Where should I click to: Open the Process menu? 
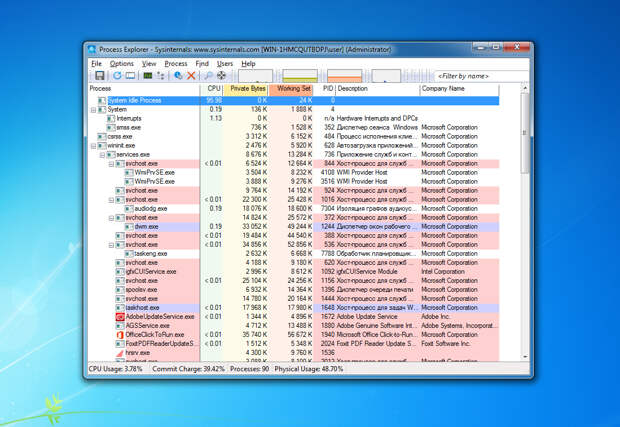(x=176, y=63)
